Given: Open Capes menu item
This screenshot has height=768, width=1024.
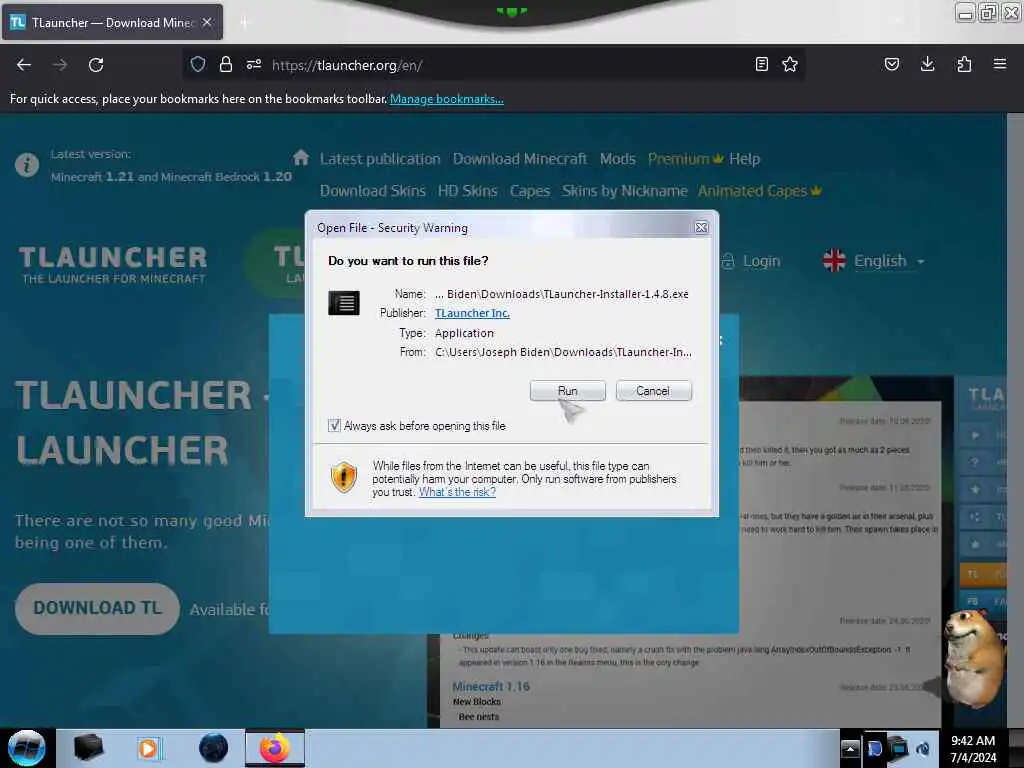Looking at the screenshot, I should (x=530, y=191).
